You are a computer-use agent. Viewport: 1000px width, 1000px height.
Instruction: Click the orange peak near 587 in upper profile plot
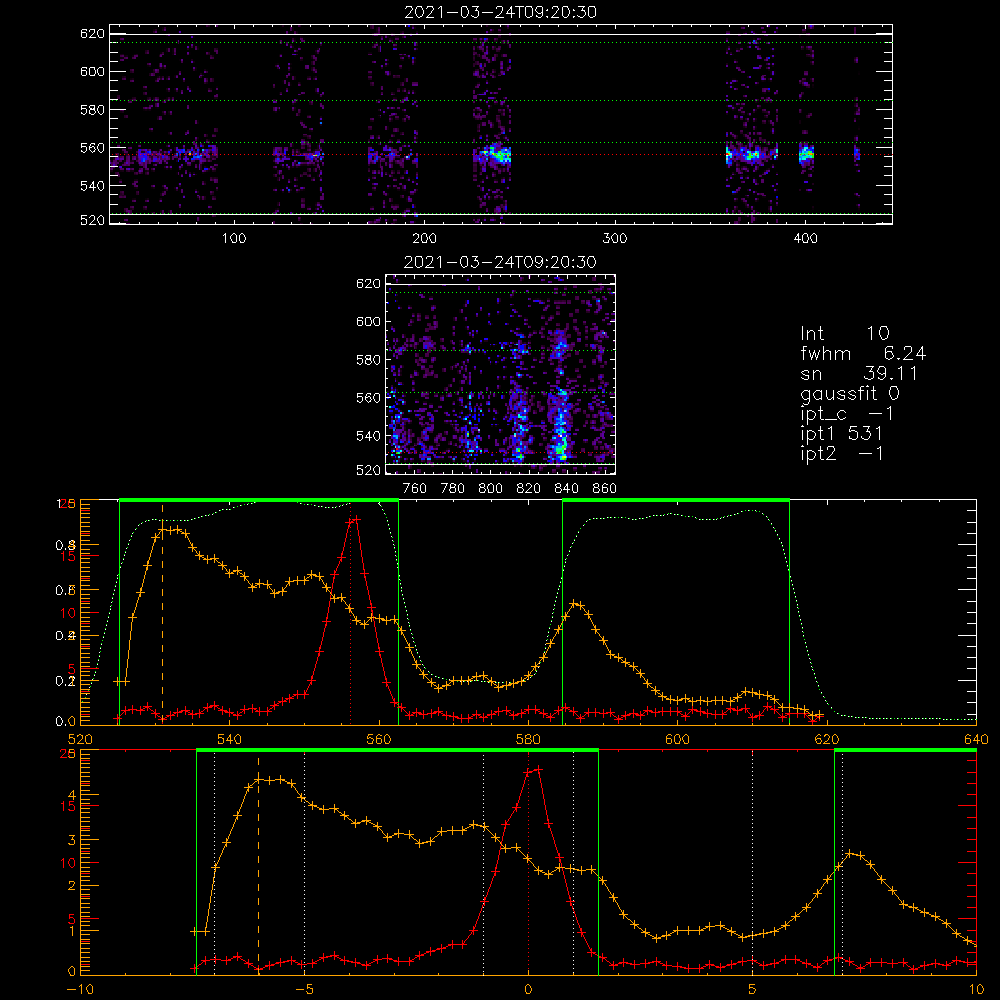[x=576, y=604]
